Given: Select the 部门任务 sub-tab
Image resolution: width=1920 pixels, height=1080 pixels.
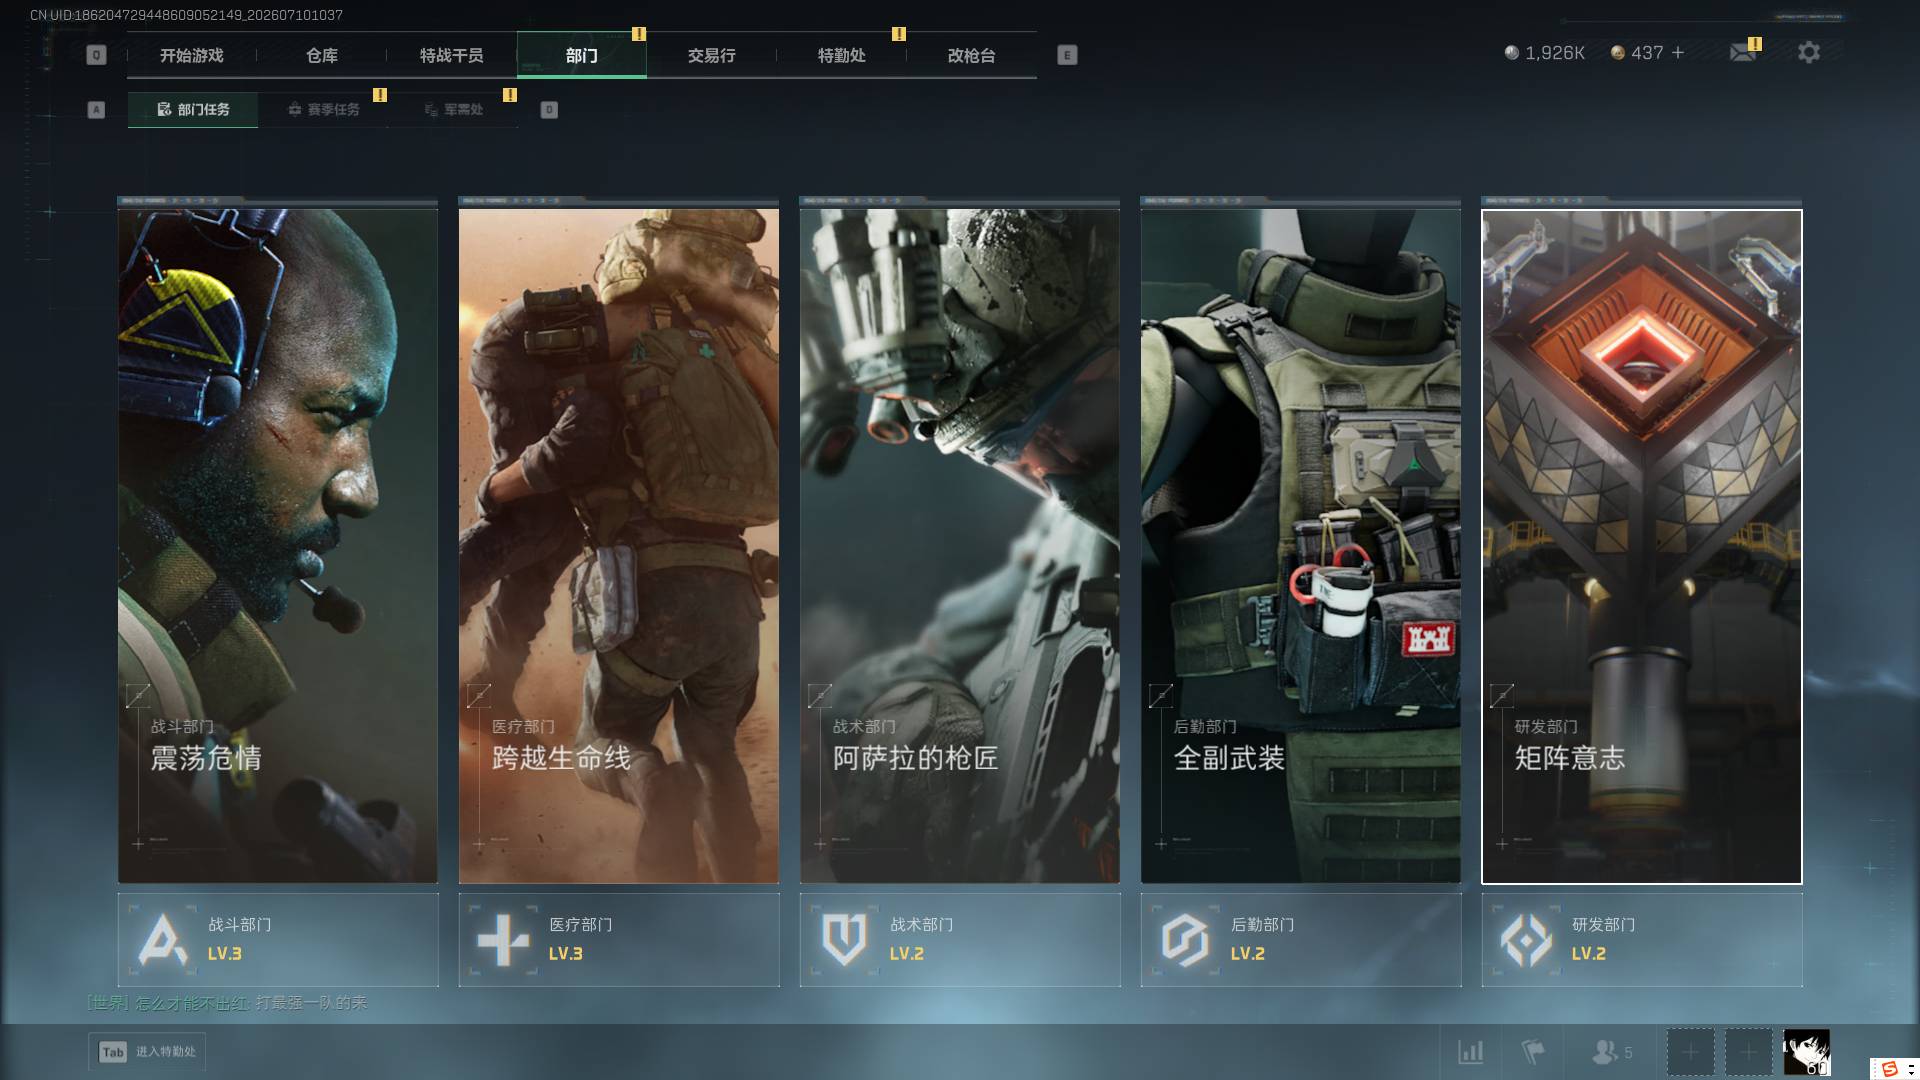Looking at the screenshot, I should coord(193,109).
